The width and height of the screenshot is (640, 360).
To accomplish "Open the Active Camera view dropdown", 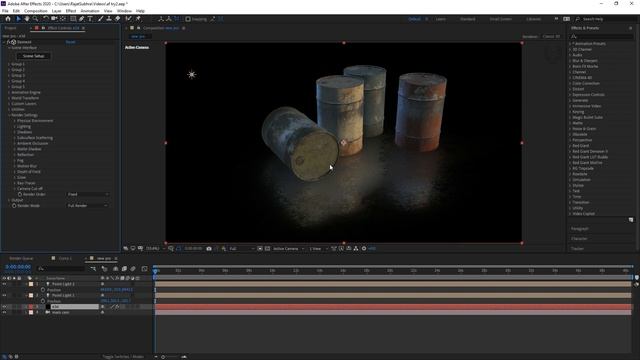I will pyautogui.click(x=289, y=249).
